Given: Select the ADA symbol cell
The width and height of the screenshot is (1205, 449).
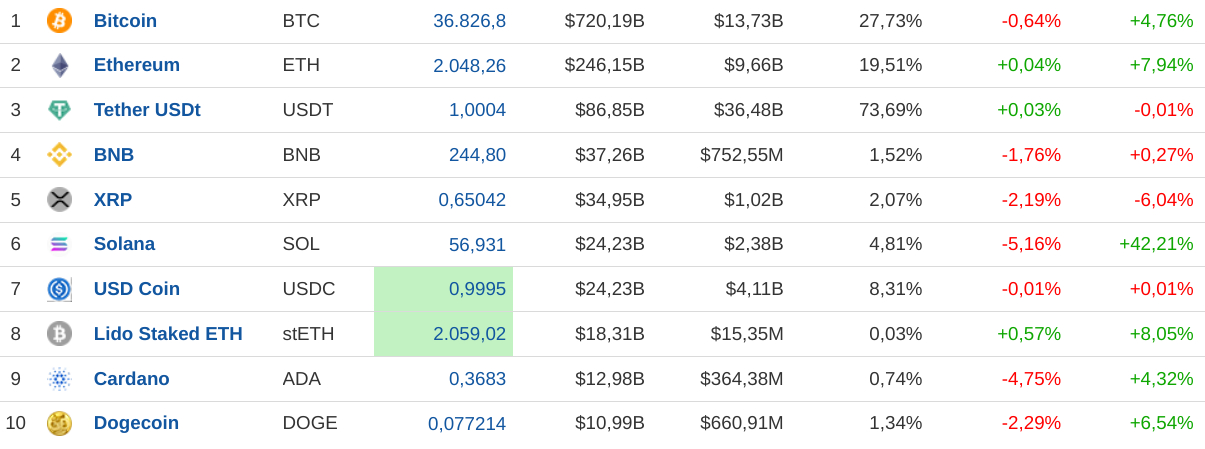Looking at the screenshot, I should 302,379.
